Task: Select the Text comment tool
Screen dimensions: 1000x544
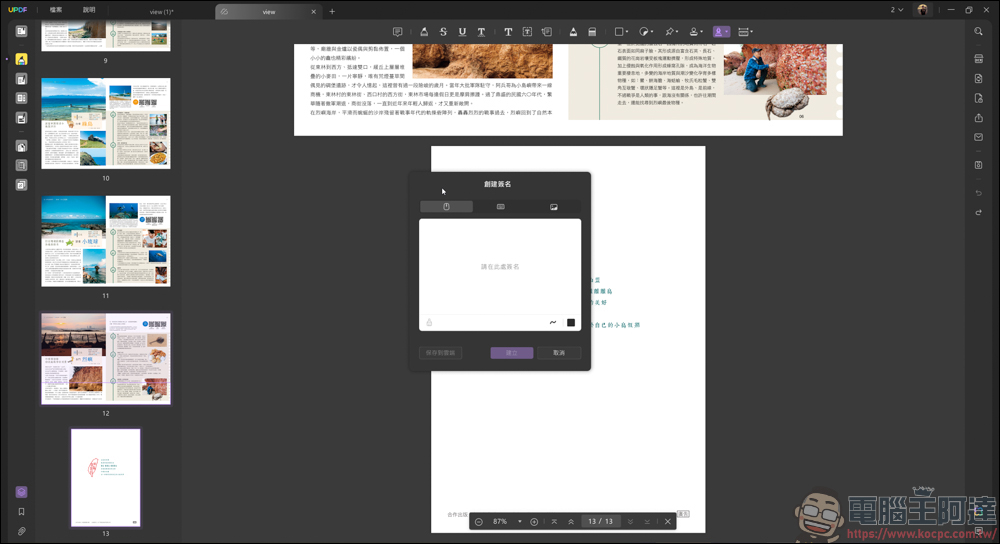Action: [x=508, y=31]
